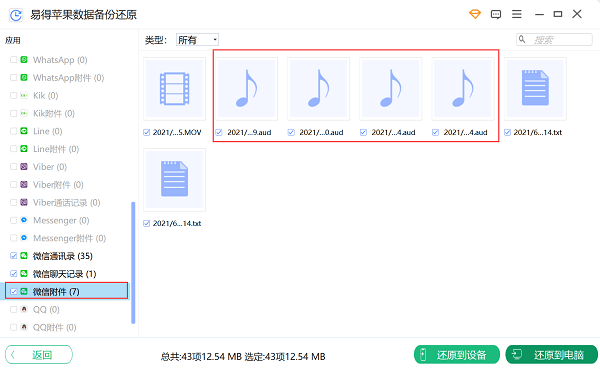Click the 返回 back button
Screen dimensions: 600x369
39,355
